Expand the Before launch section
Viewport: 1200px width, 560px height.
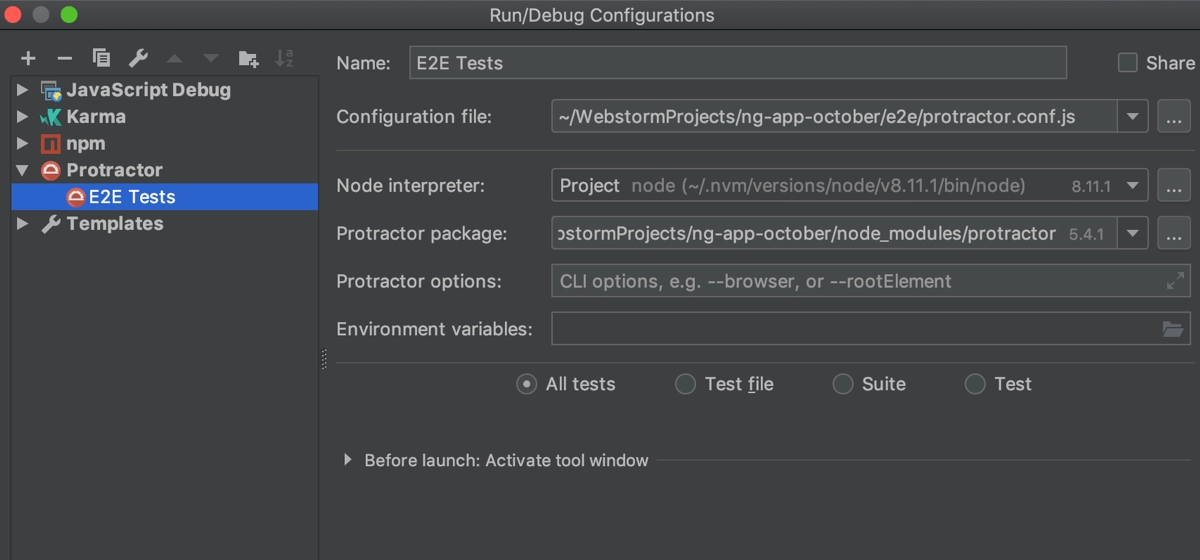click(347, 460)
